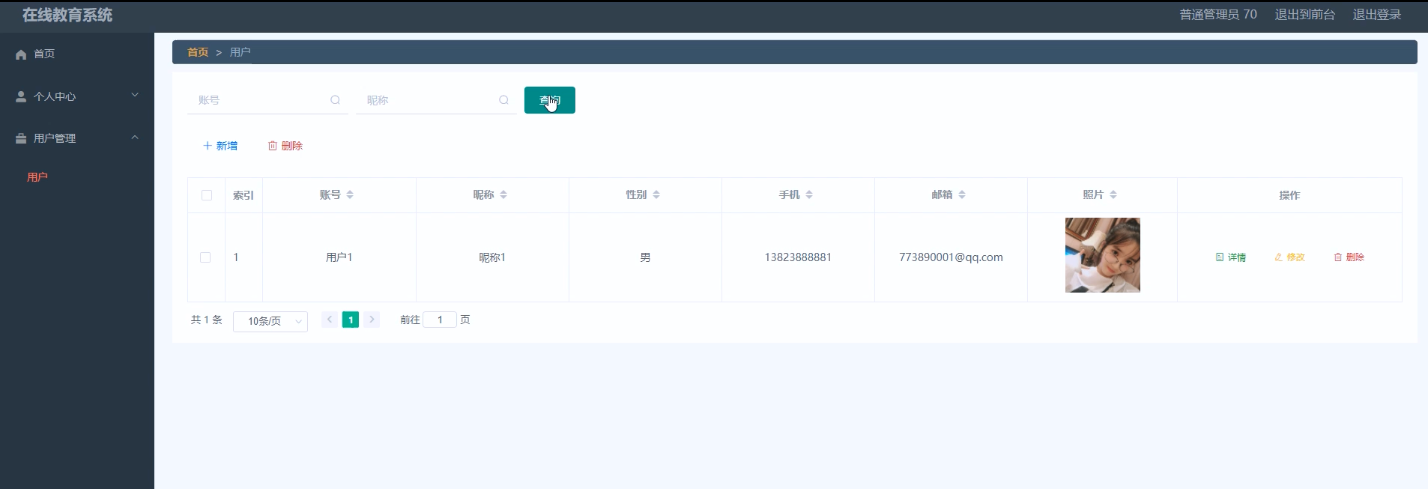Check the checkbox for row 用户1
1428x489 pixels.
coord(206,257)
